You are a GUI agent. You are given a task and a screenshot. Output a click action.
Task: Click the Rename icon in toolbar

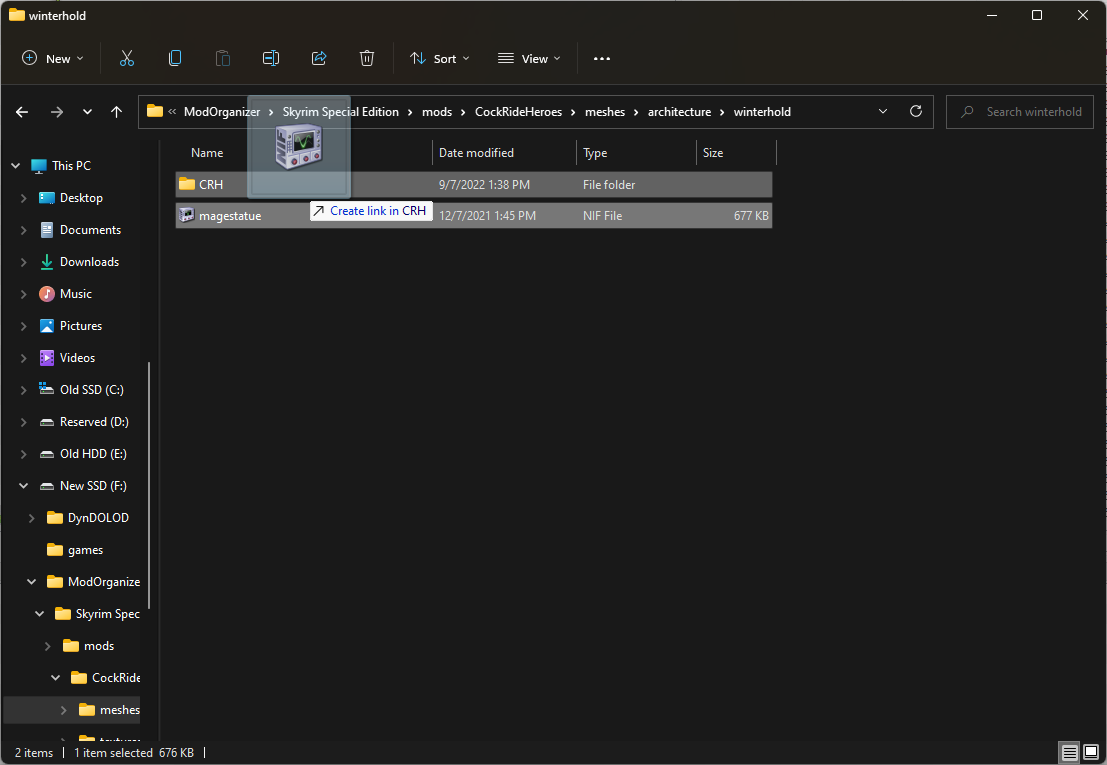click(270, 59)
